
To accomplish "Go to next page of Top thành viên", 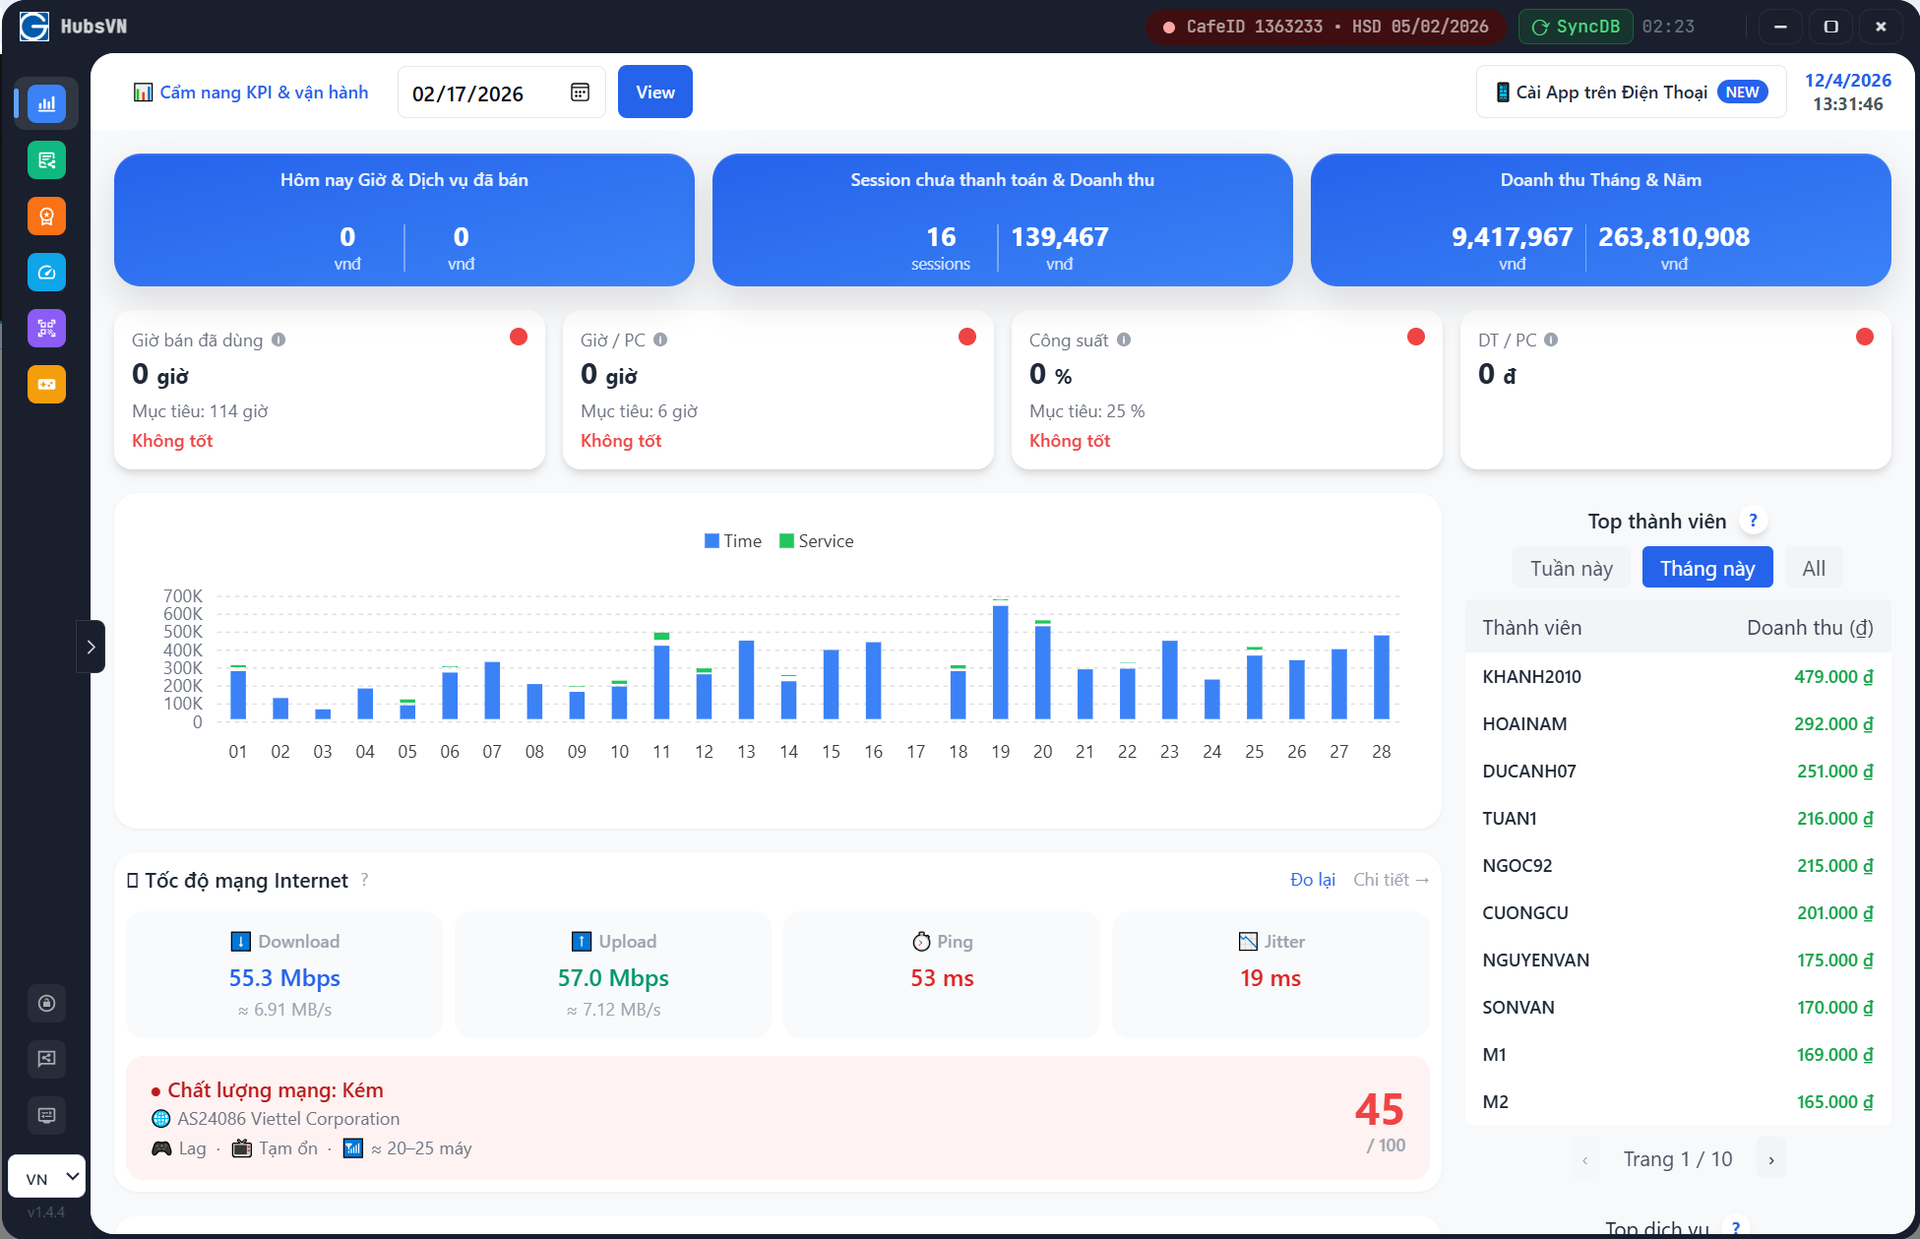I will coord(1771,1160).
